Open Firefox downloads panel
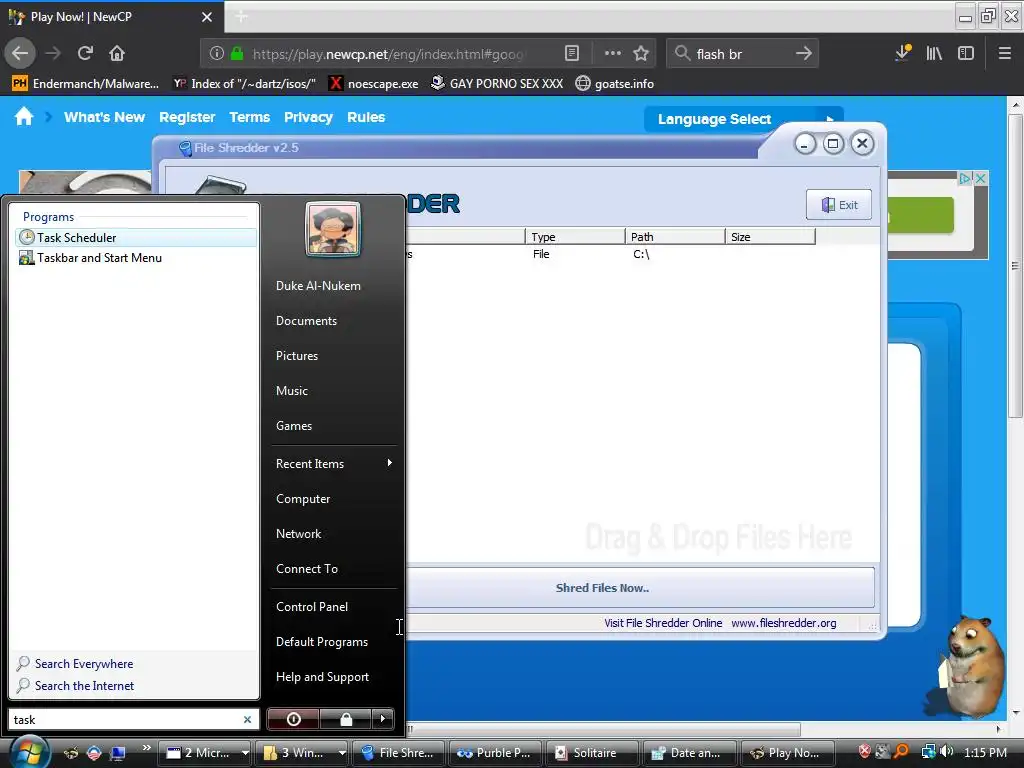The width and height of the screenshot is (1024, 768). click(903, 54)
